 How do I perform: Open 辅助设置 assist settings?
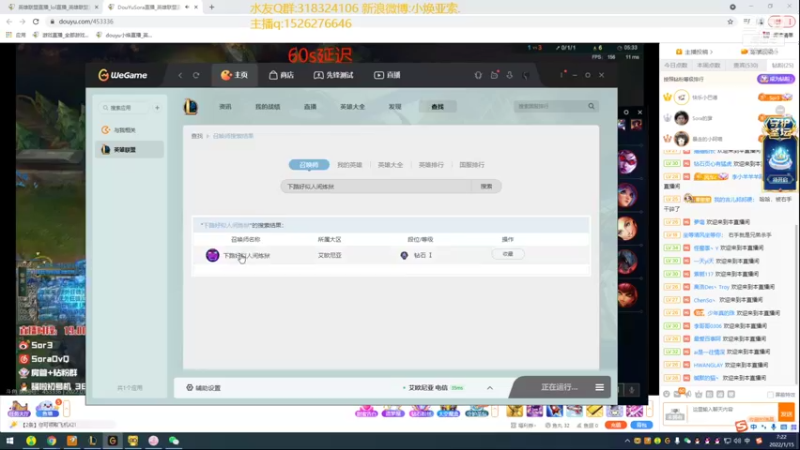[204, 388]
